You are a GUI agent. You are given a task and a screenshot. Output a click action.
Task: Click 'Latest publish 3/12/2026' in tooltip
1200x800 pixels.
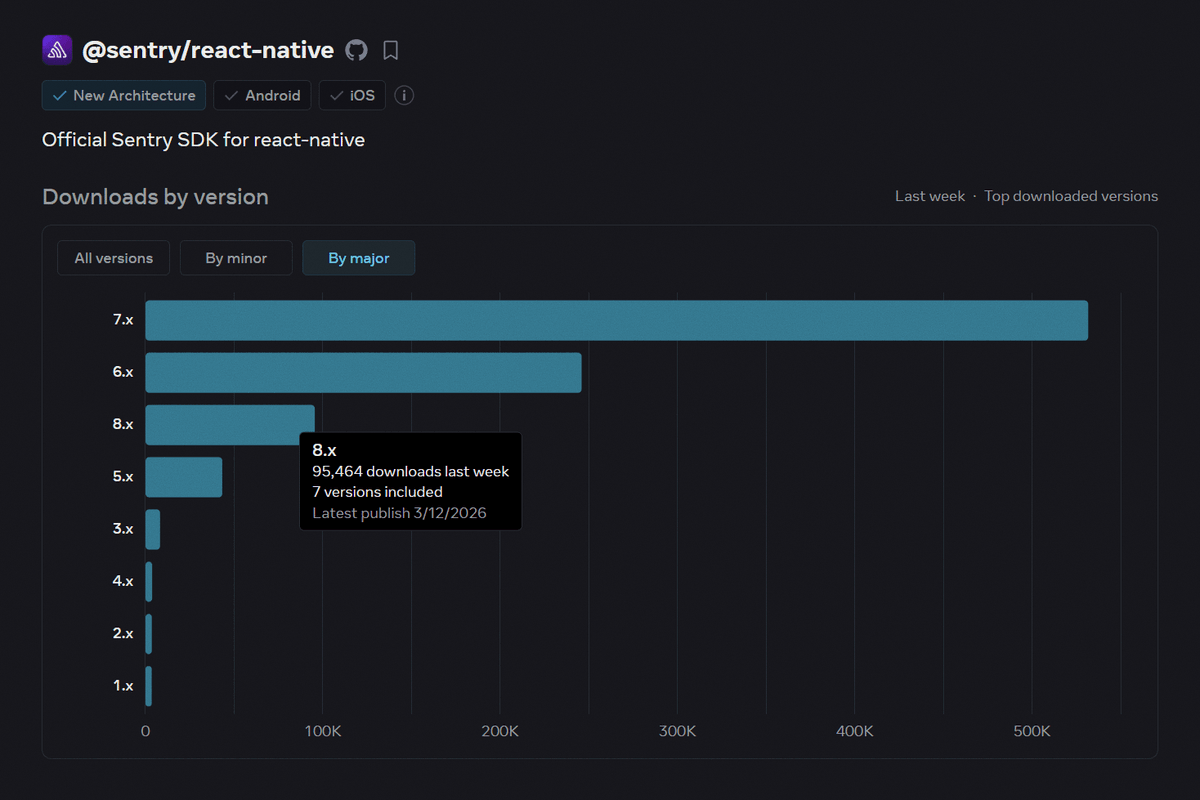click(400, 513)
